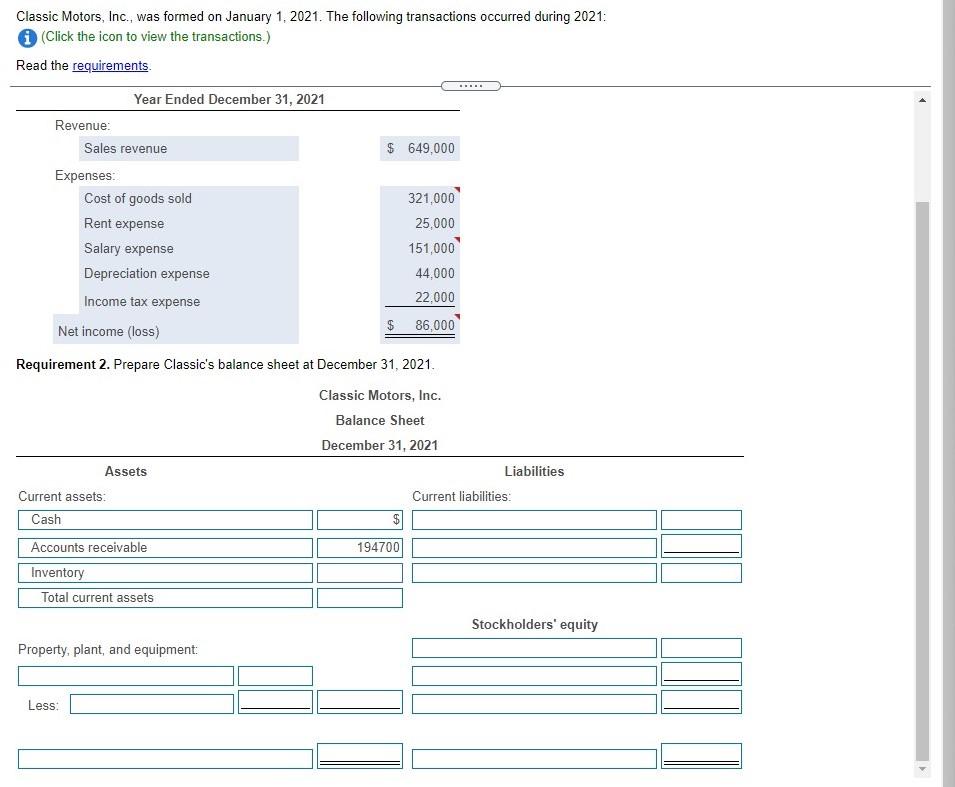
Task: Click the Total current assets amount field
Action: pyautogui.click(x=360, y=598)
